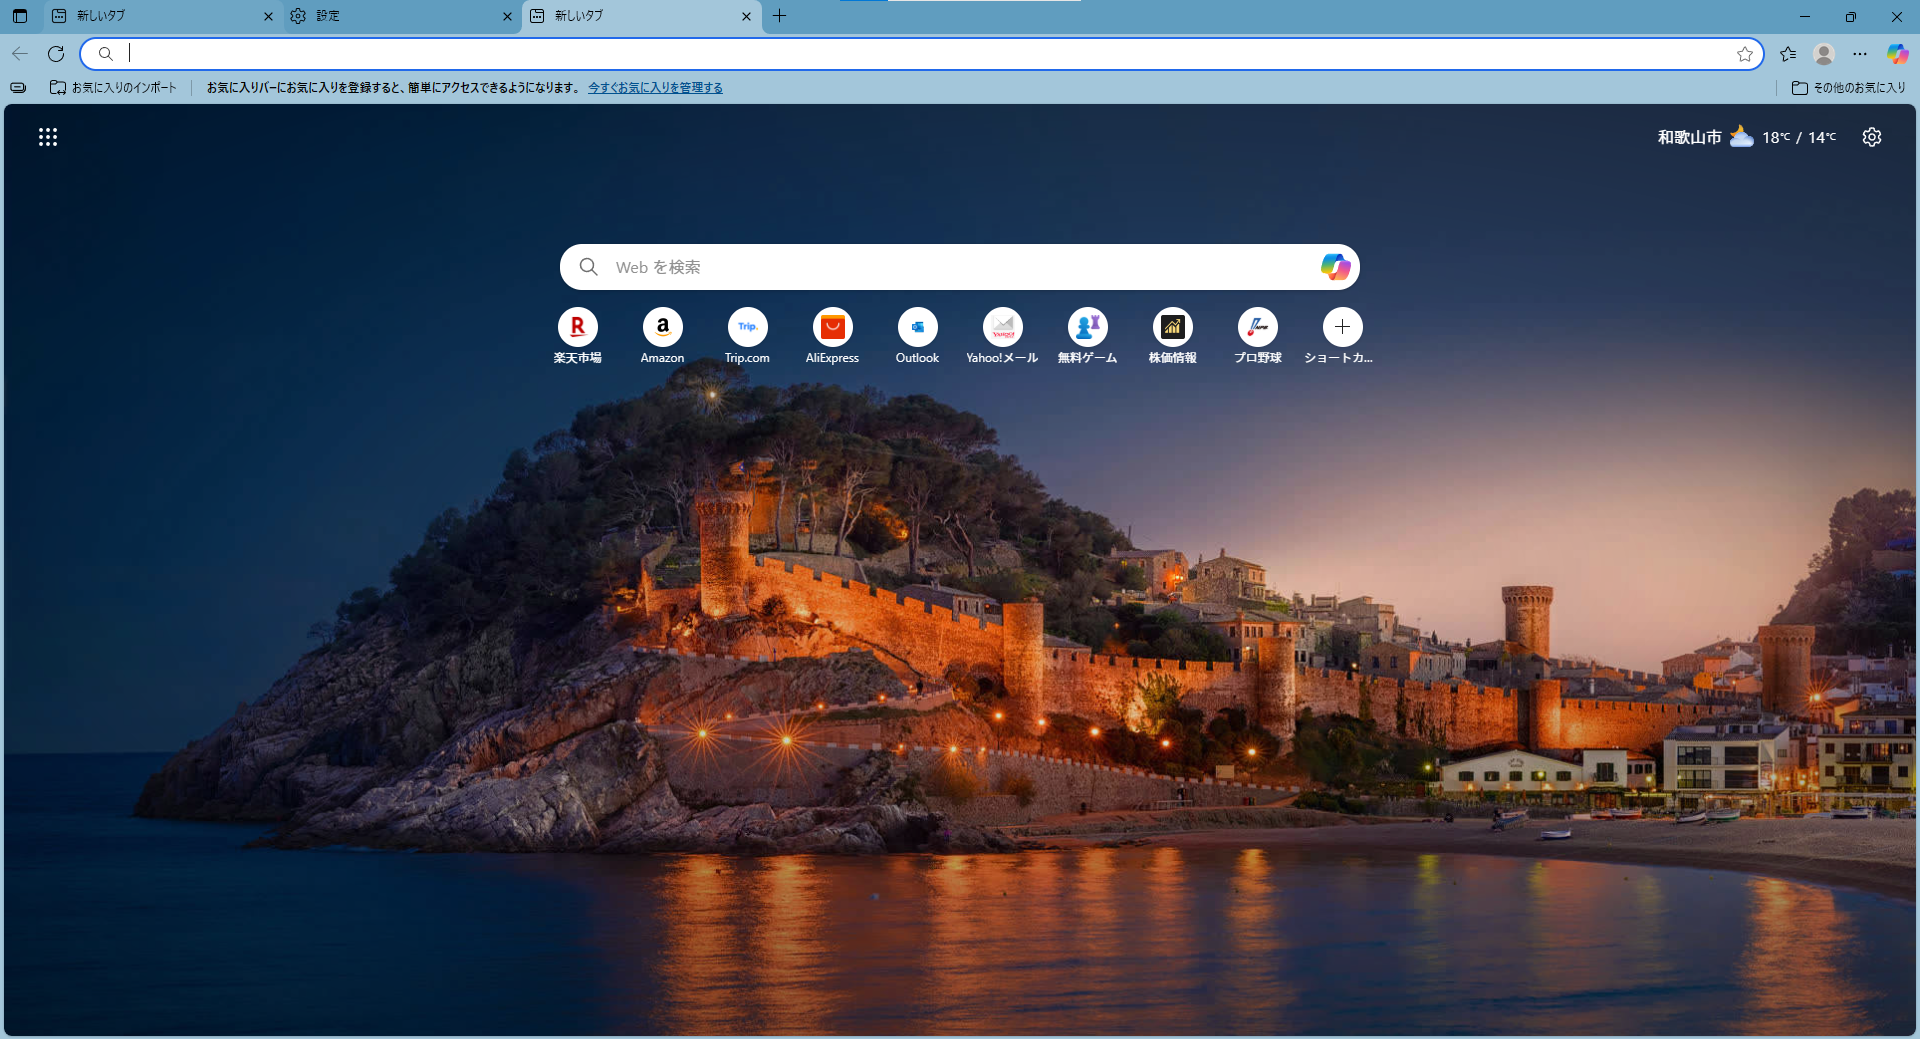Open the apps grid launcher
Image resolution: width=1920 pixels, height=1039 pixels.
pyautogui.click(x=48, y=137)
